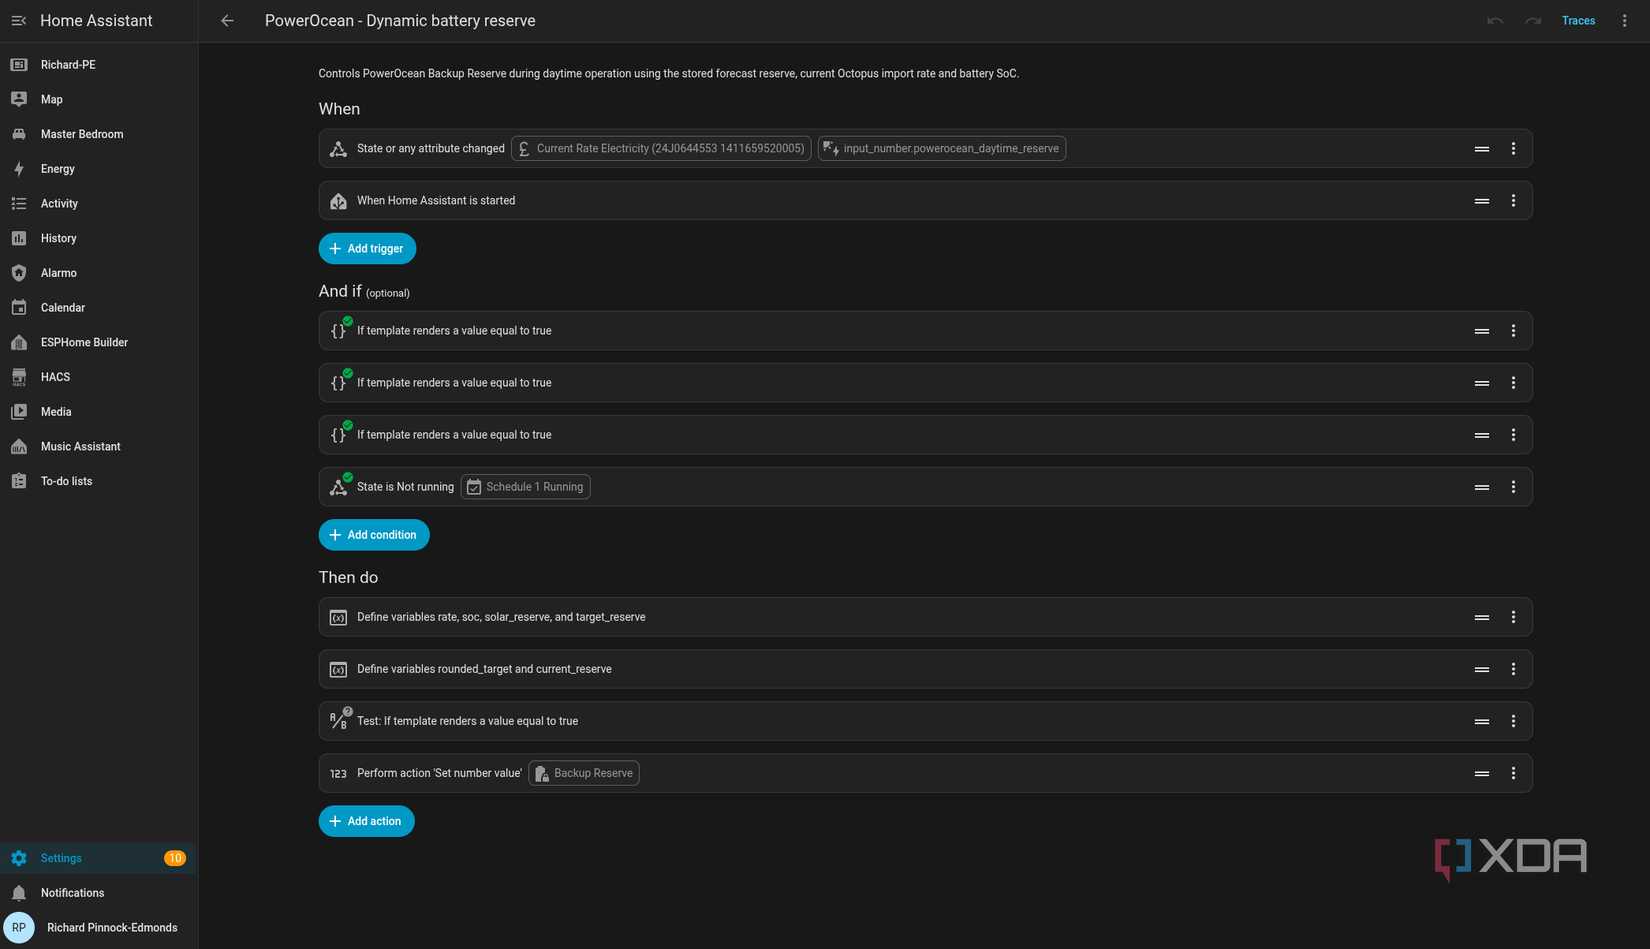
Task: Click the redo icon in the header
Action: tap(1533, 20)
